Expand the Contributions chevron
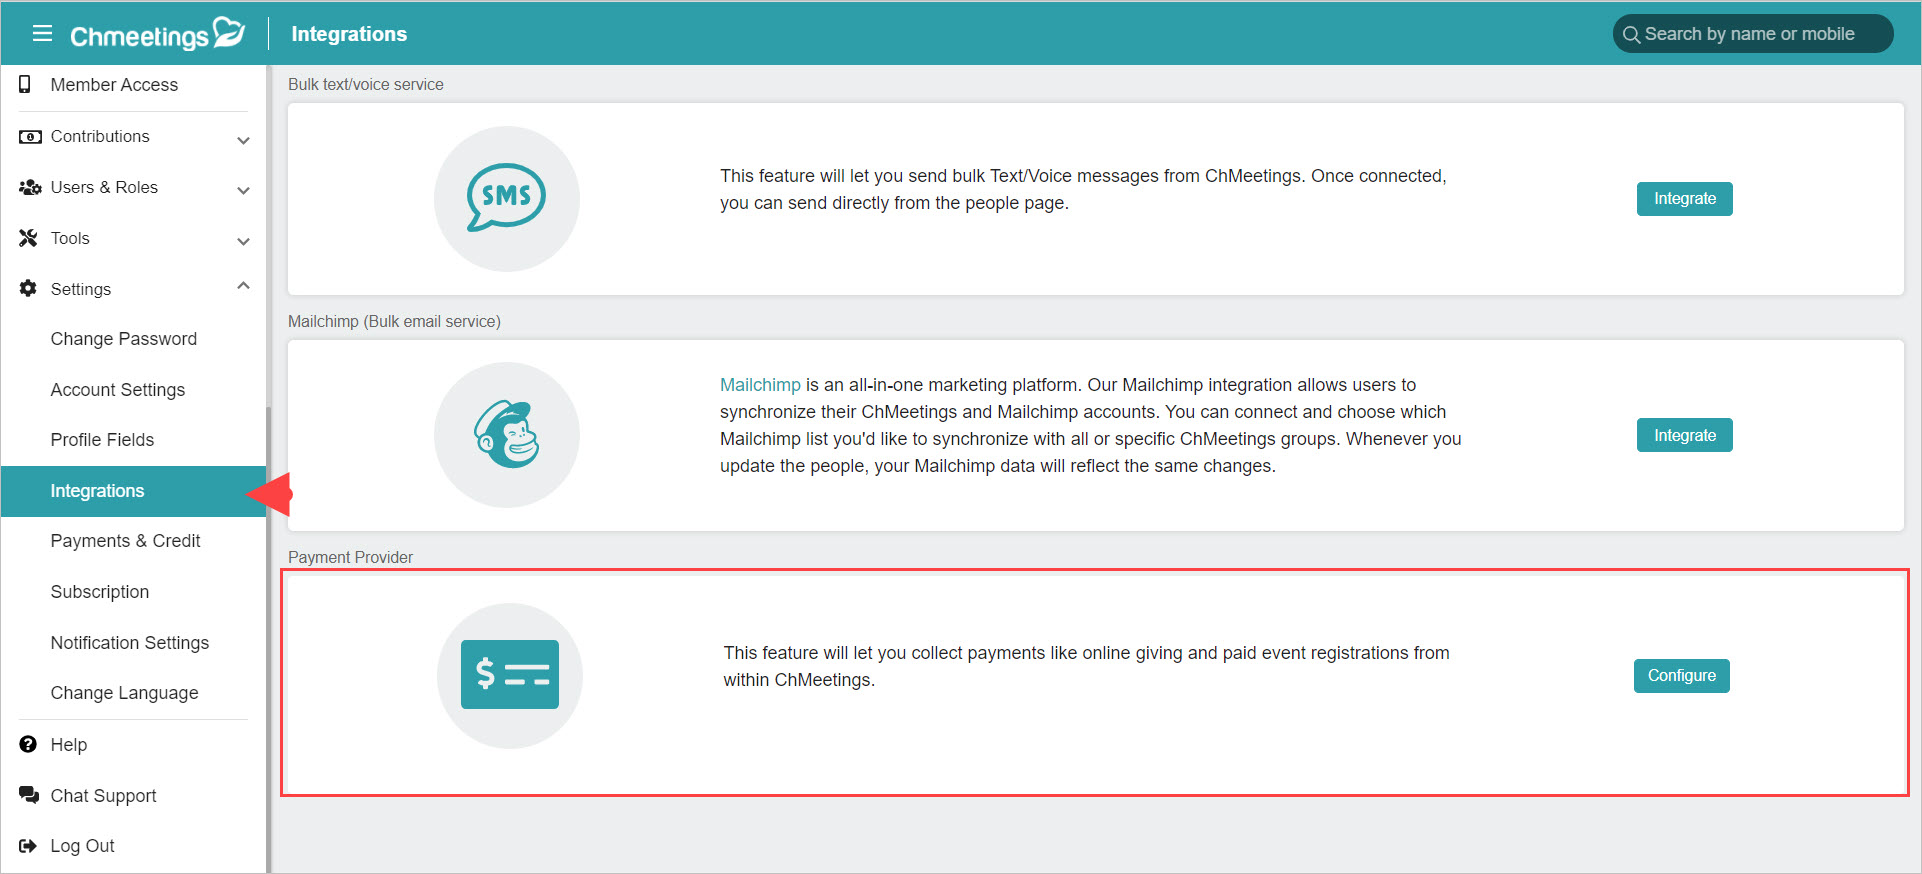 click(x=243, y=140)
